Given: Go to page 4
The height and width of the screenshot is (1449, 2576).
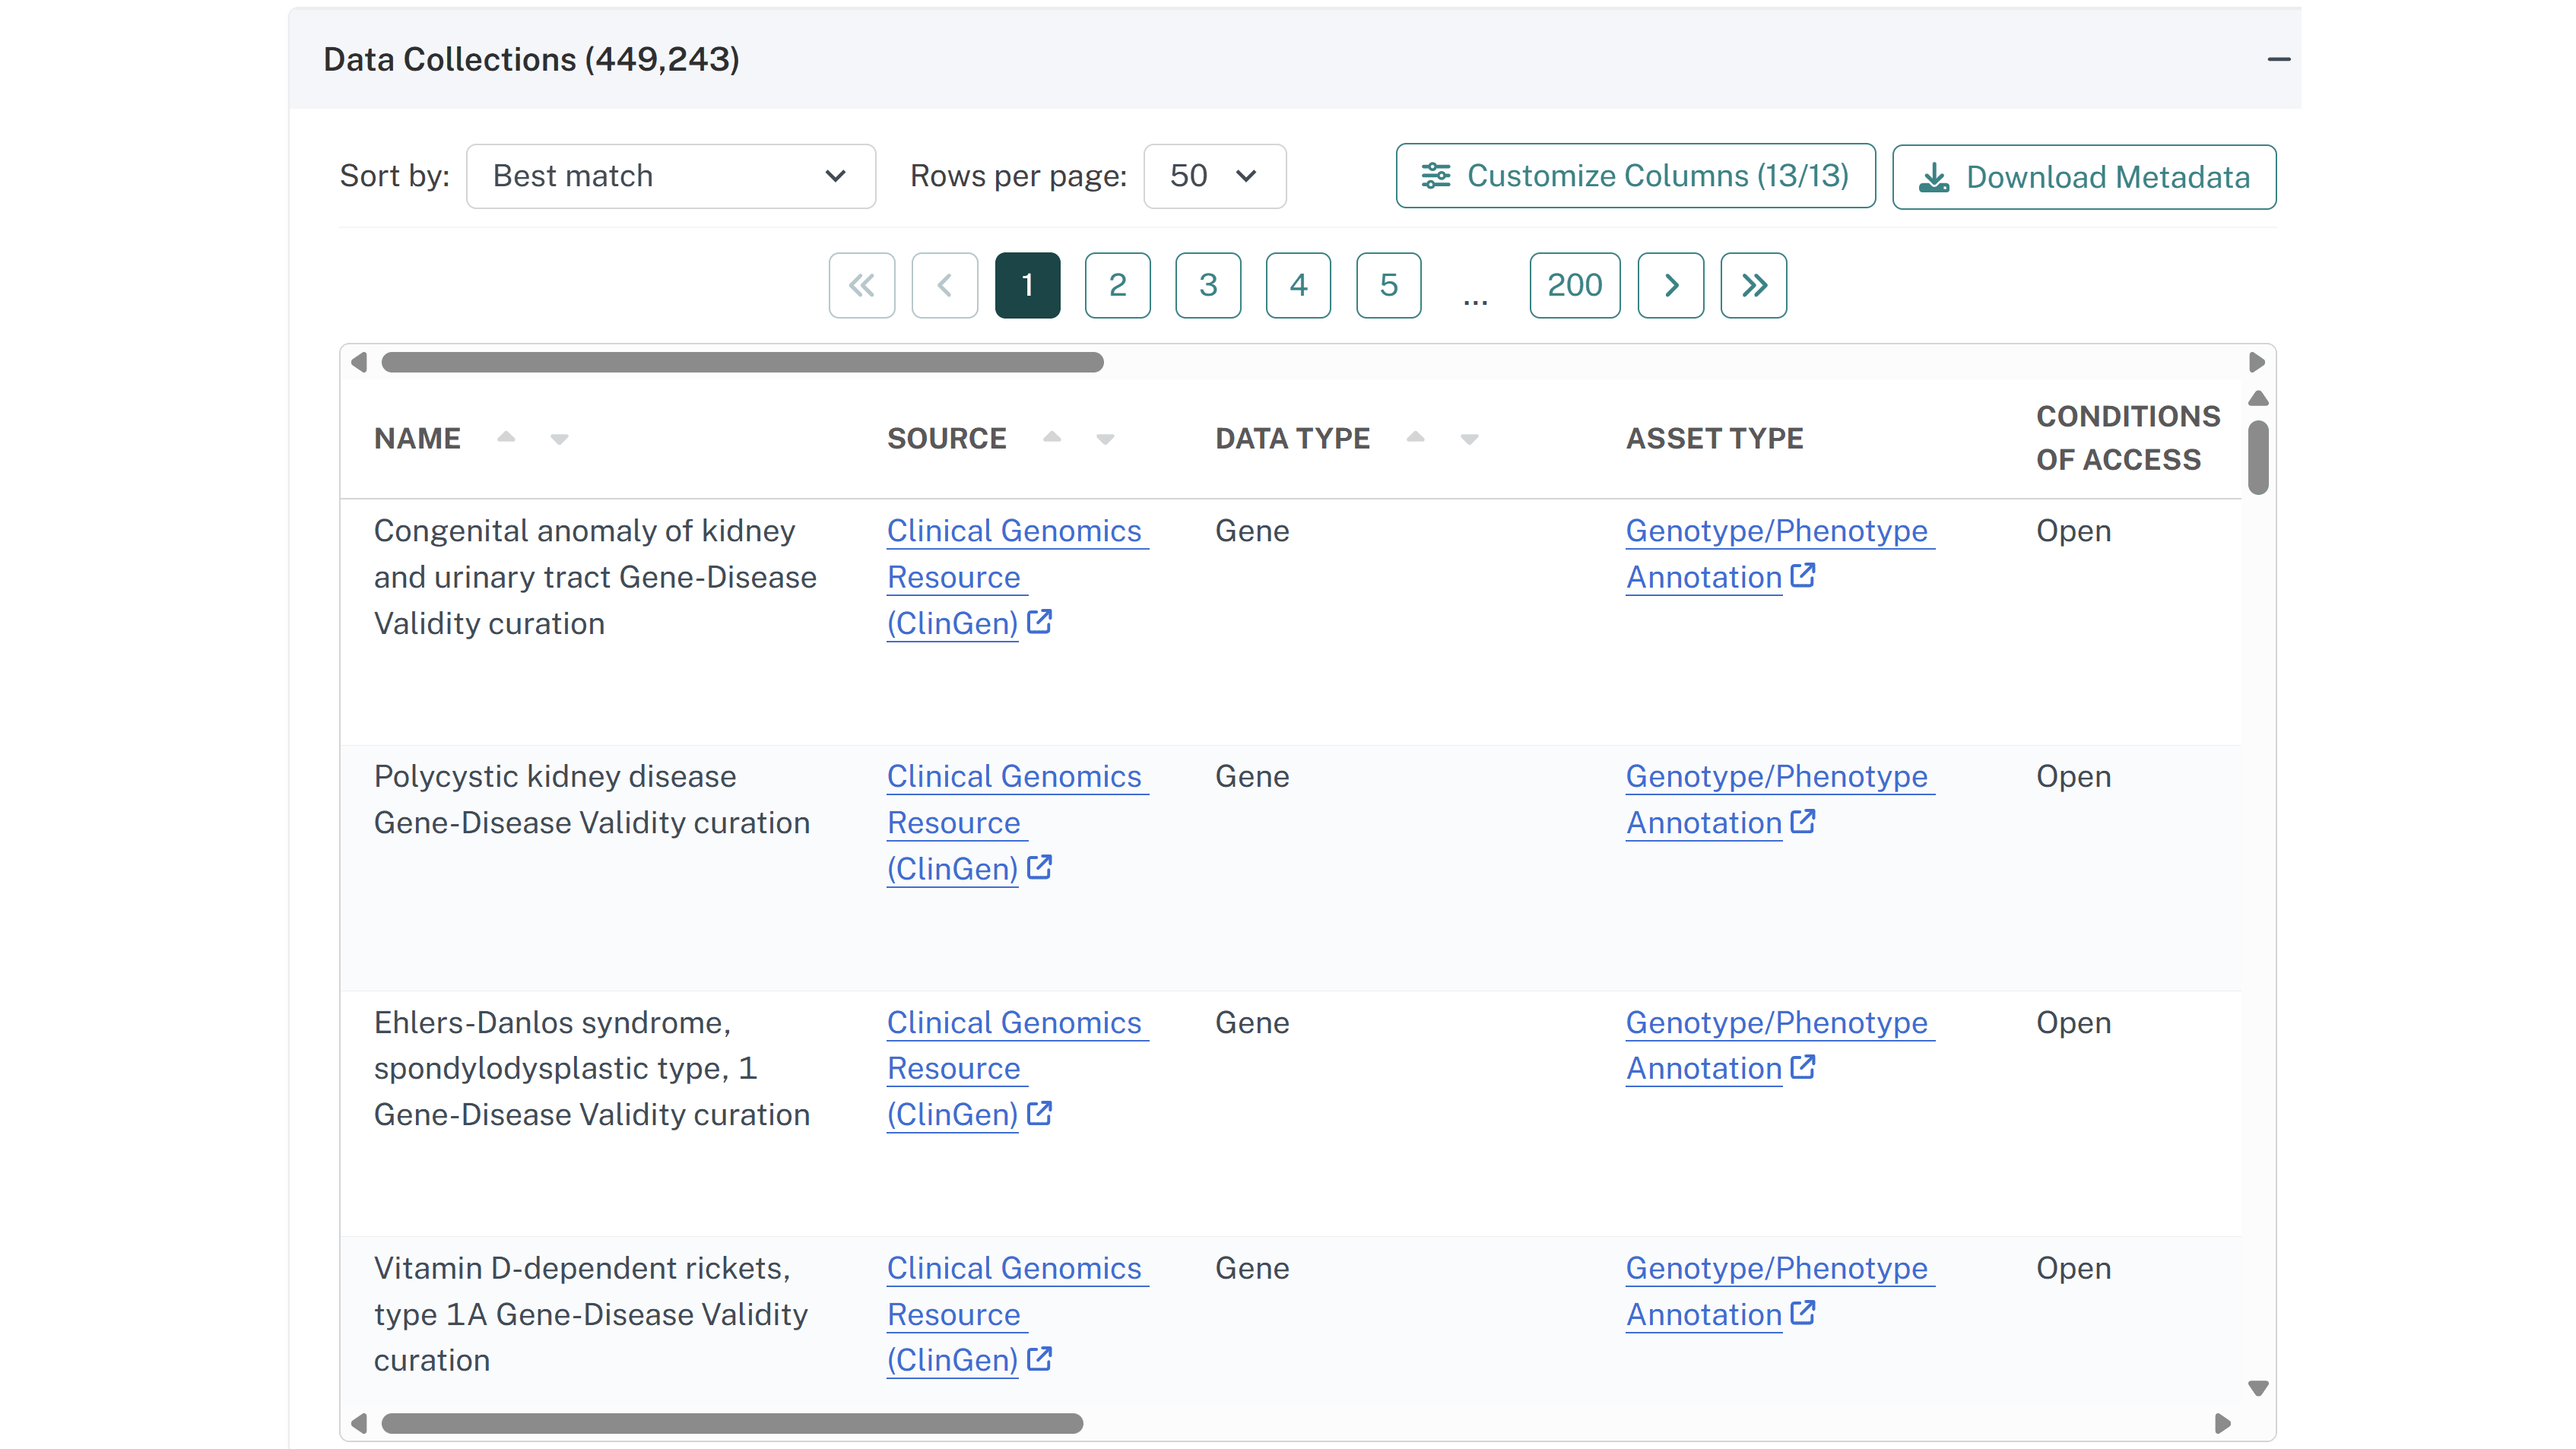Looking at the screenshot, I should coord(1298,286).
